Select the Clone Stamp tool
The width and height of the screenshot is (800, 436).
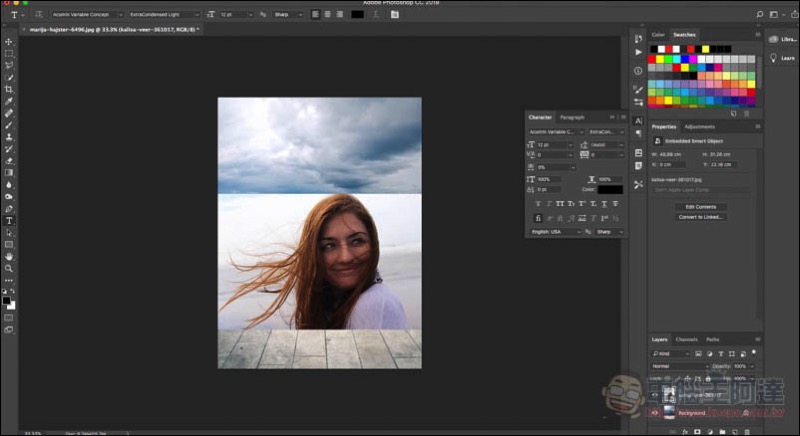pos(9,137)
